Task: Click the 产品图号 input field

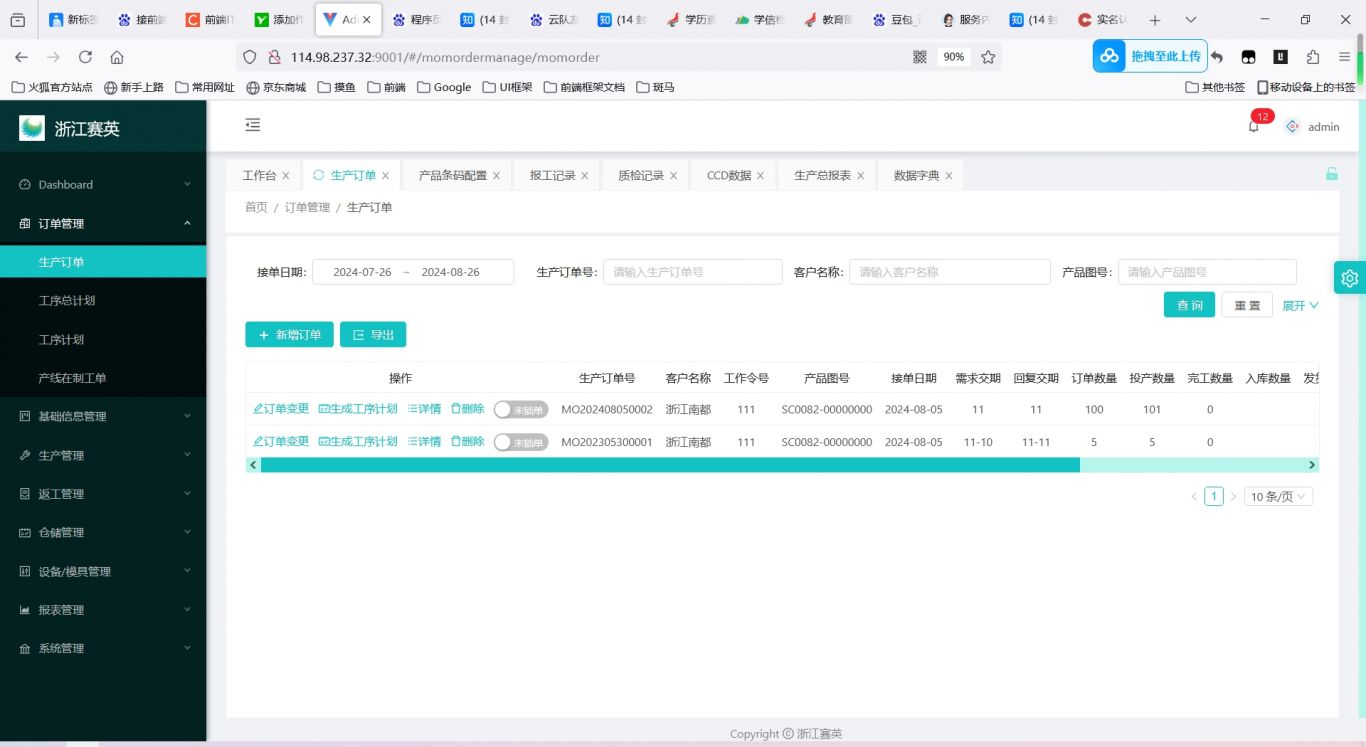Action: (1207, 272)
